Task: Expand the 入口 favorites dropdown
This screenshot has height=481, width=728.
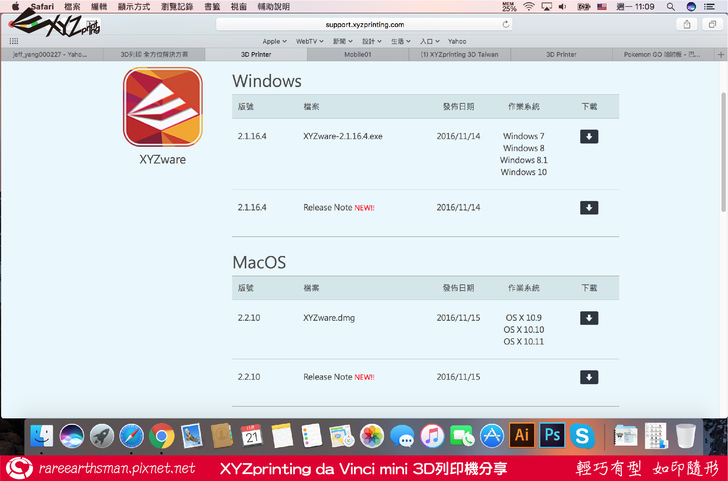Action: pos(429,41)
